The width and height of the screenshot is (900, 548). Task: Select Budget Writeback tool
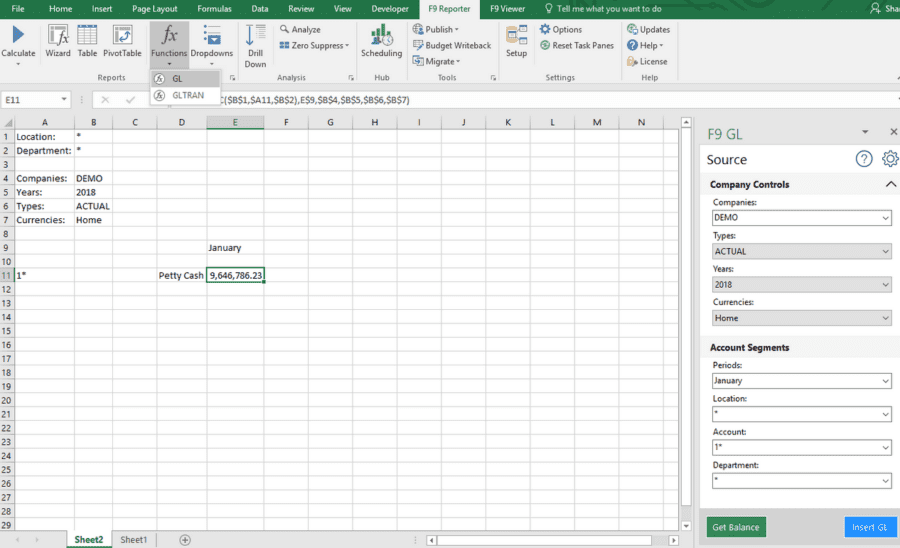point(452,45)
